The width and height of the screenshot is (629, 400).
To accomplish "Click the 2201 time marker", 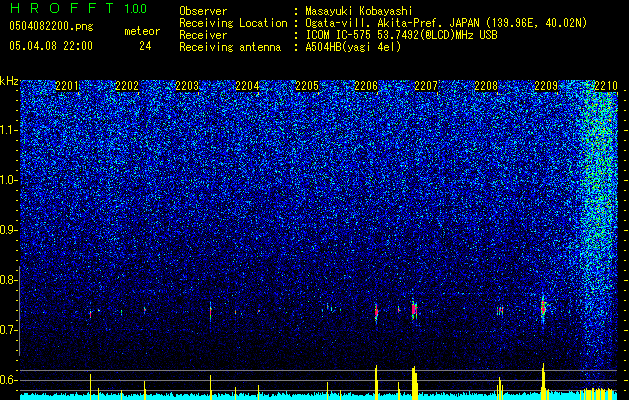I will 67,86.
